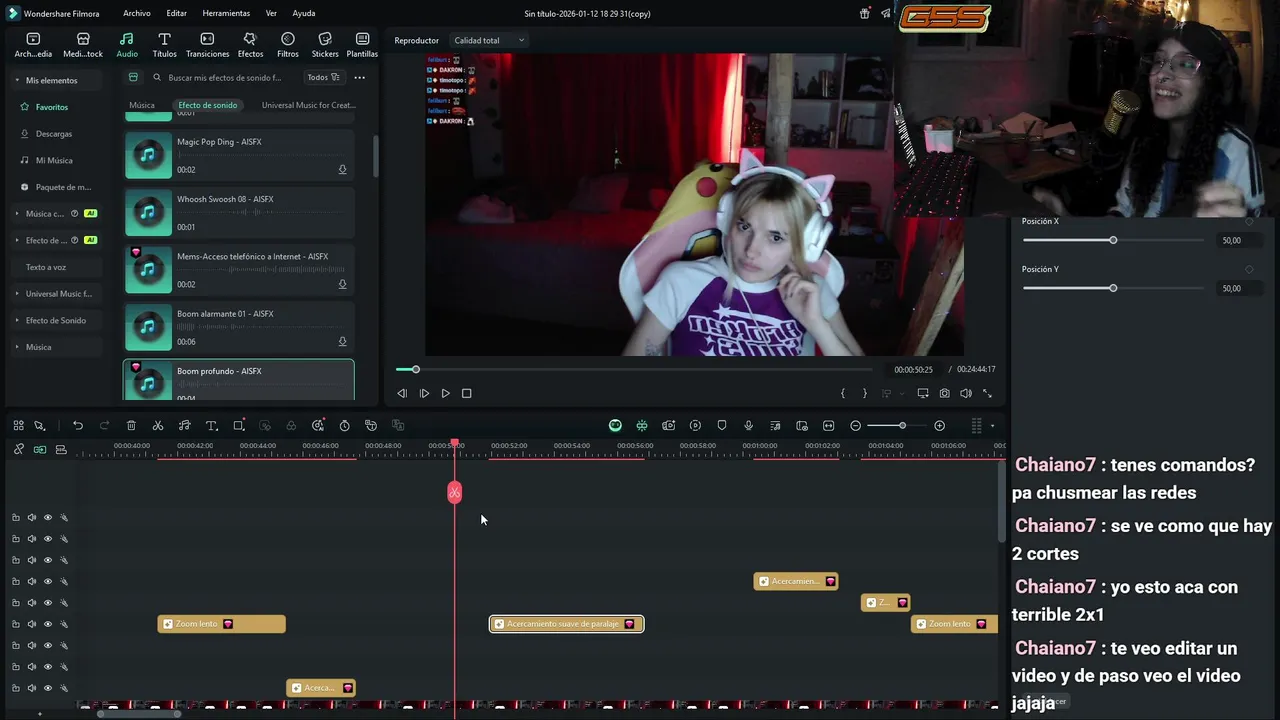Select Mi Música in the sidebar

click(54, 160)
